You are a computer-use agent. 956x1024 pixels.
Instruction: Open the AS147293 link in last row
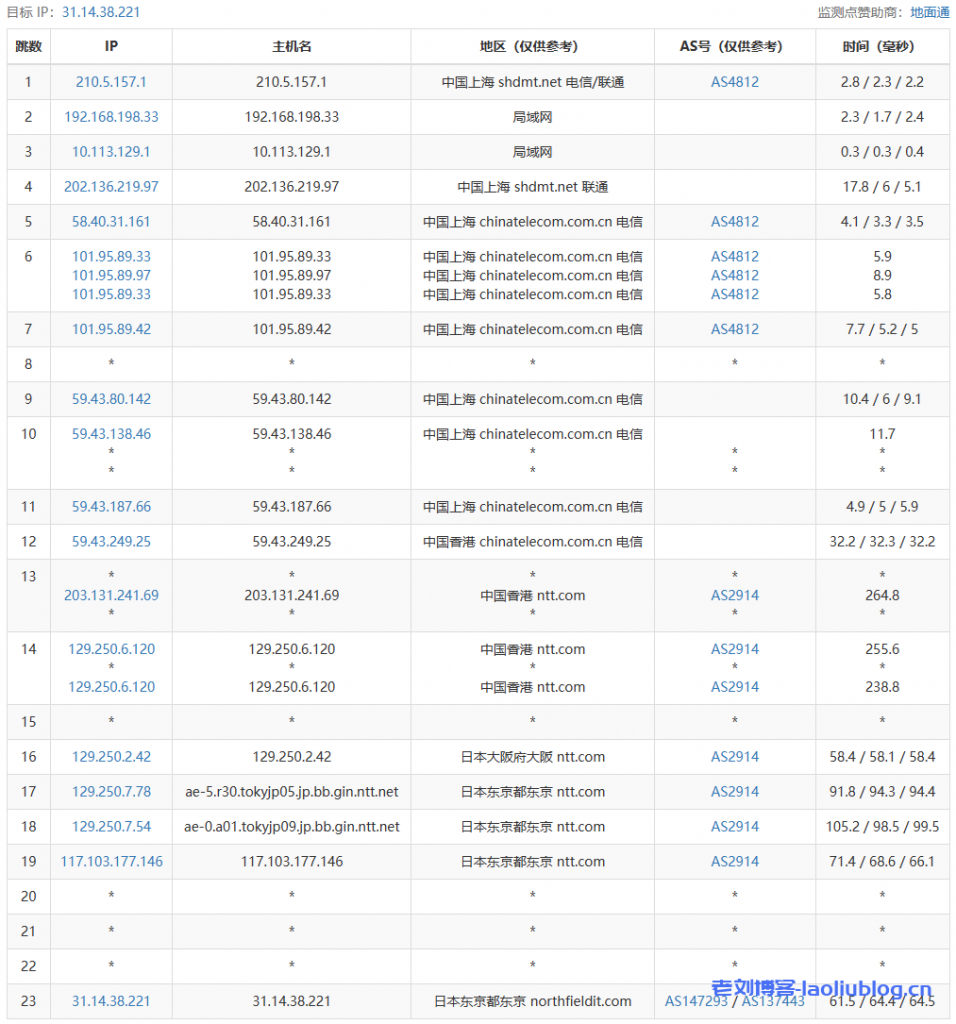tap(698, 1001)
